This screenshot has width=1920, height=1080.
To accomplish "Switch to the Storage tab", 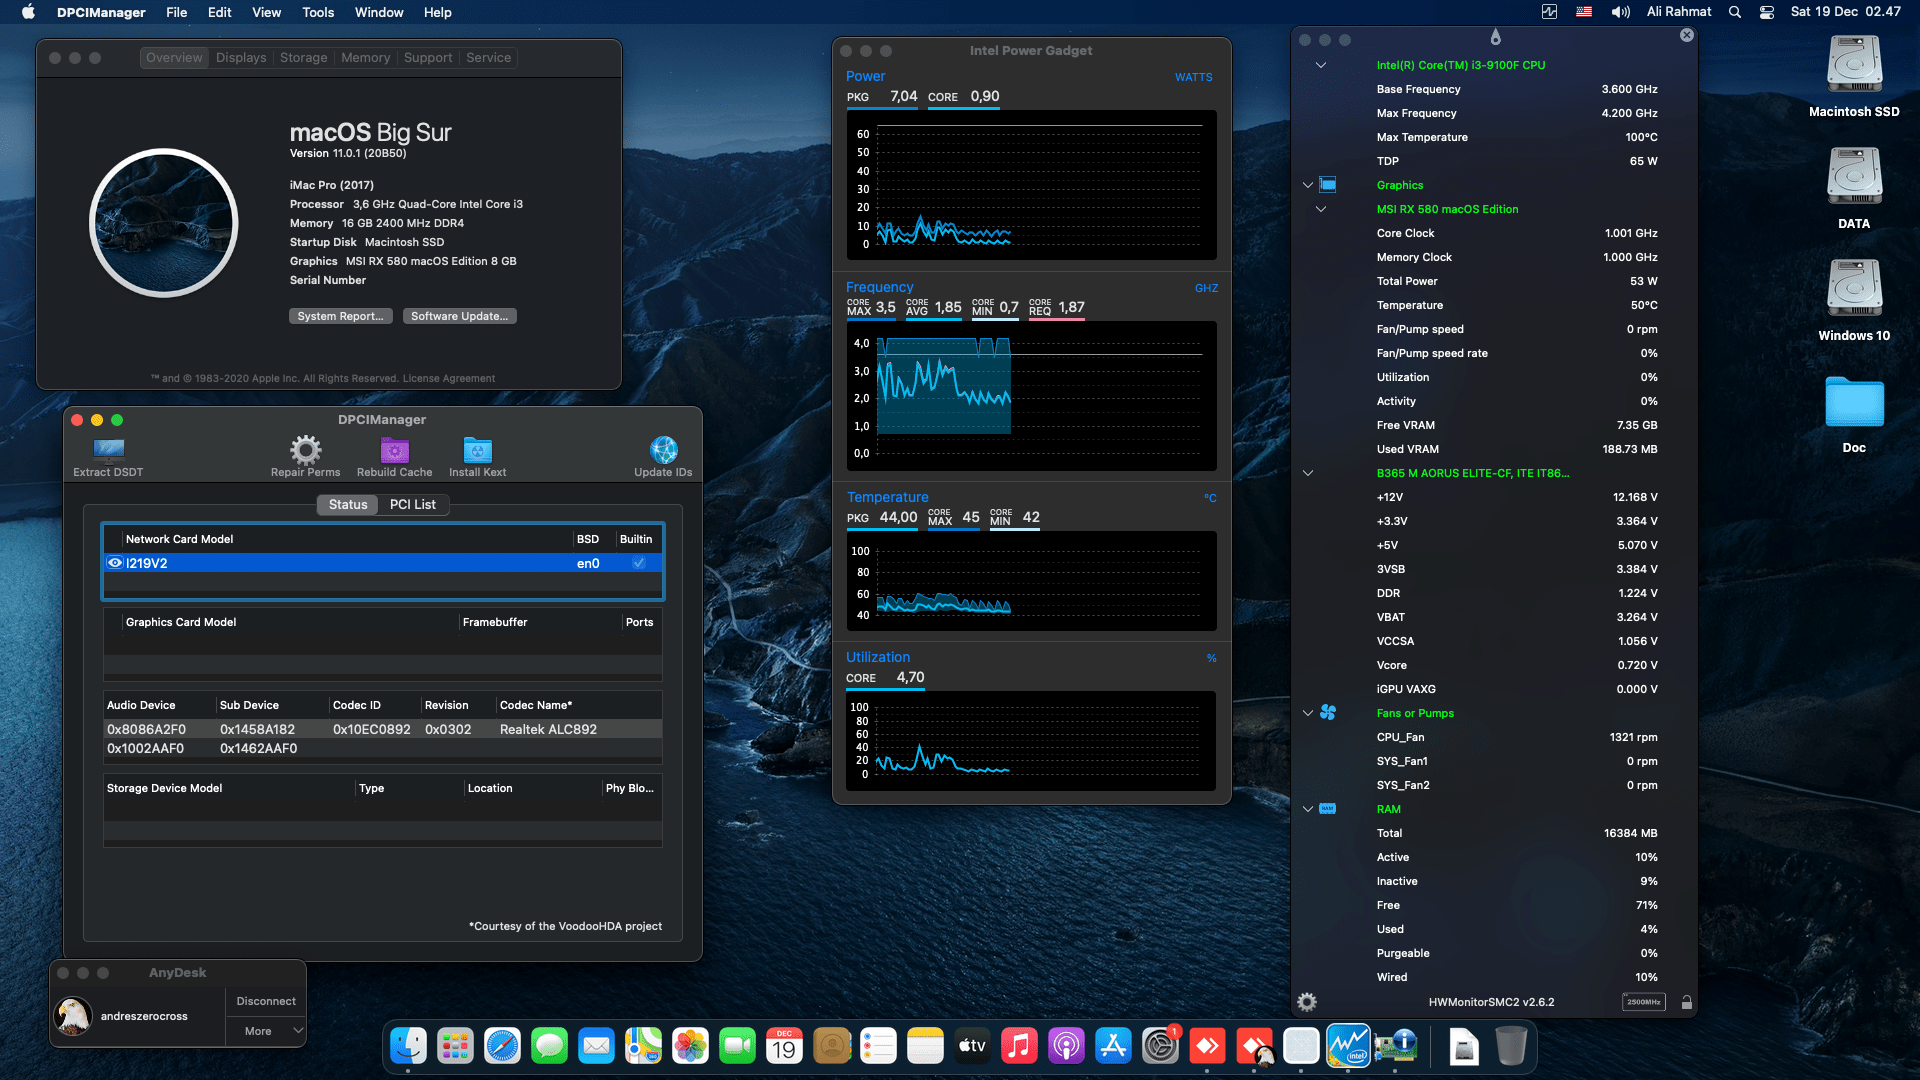I will (303, 57).
